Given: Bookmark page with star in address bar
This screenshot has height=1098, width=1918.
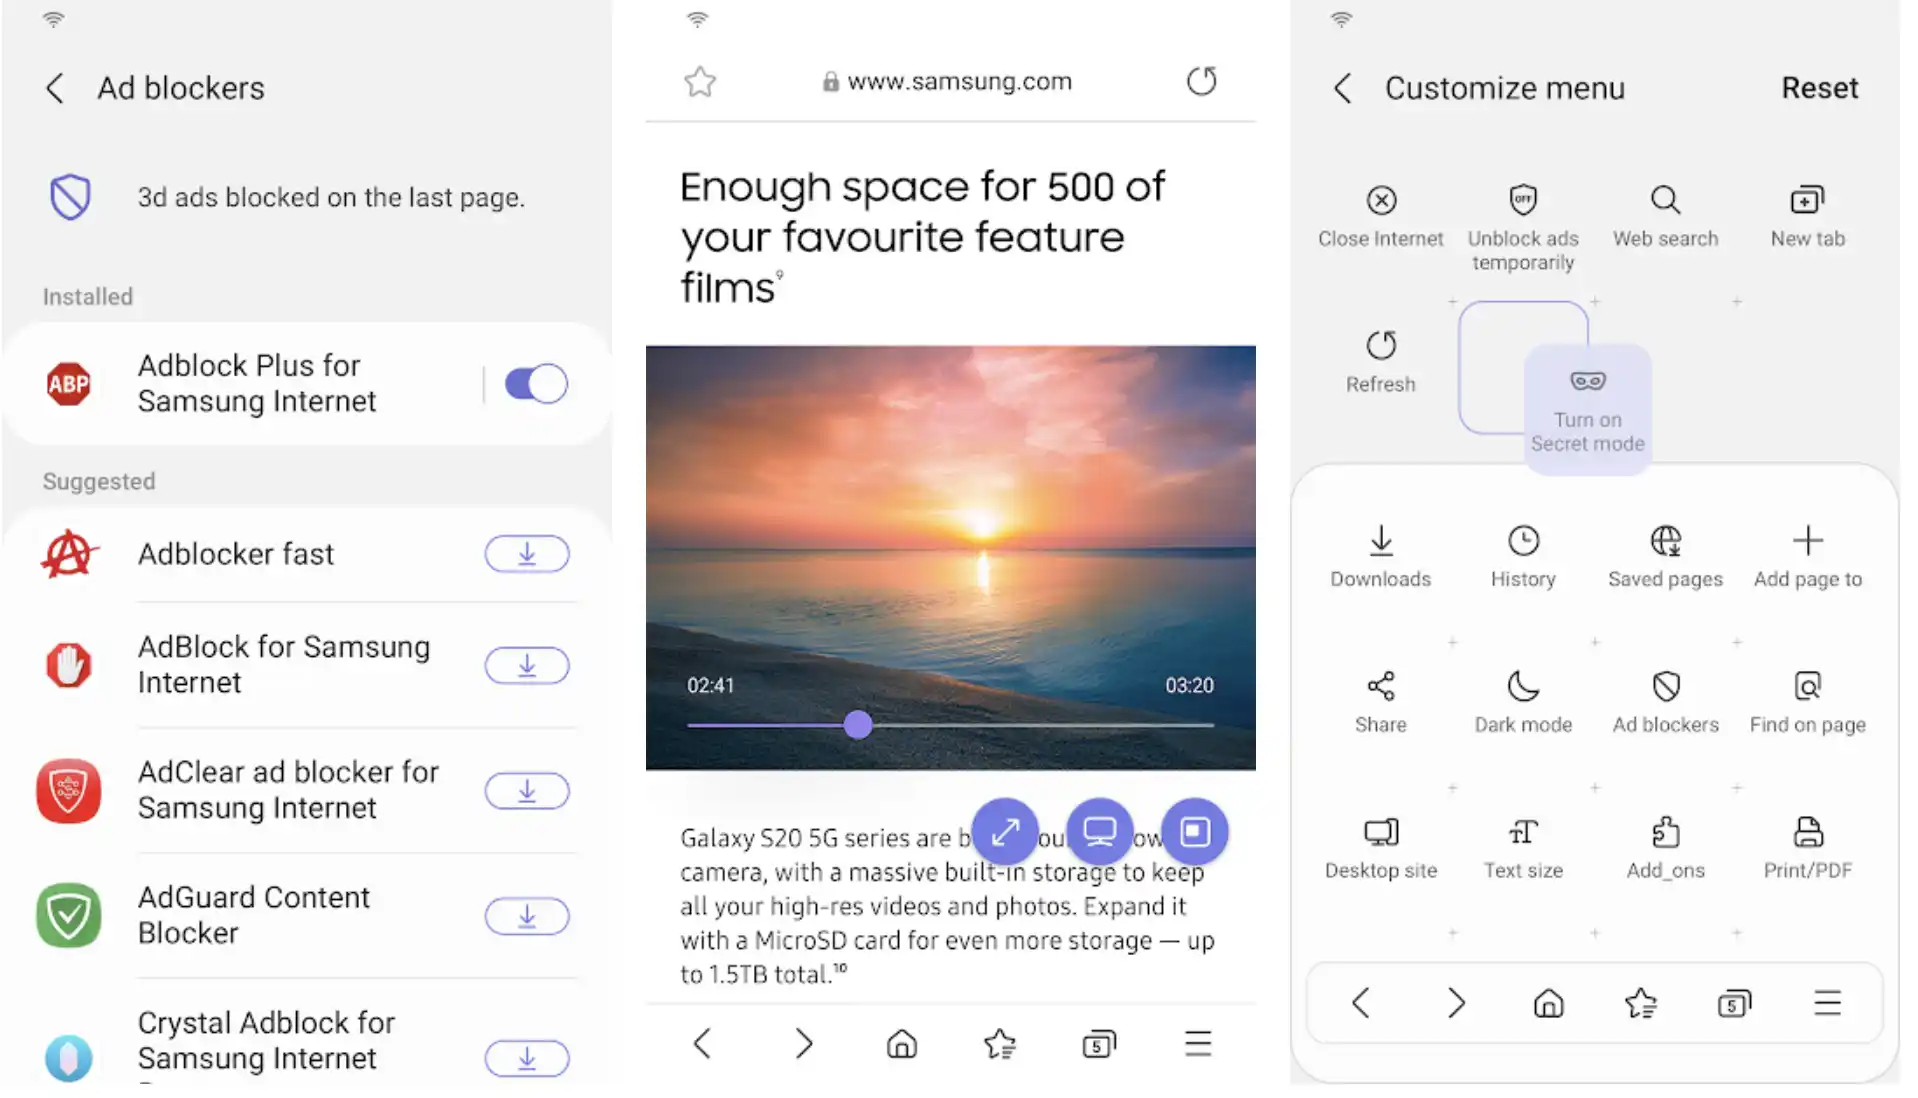Looking at the screenshot, I should coord(700,81).
